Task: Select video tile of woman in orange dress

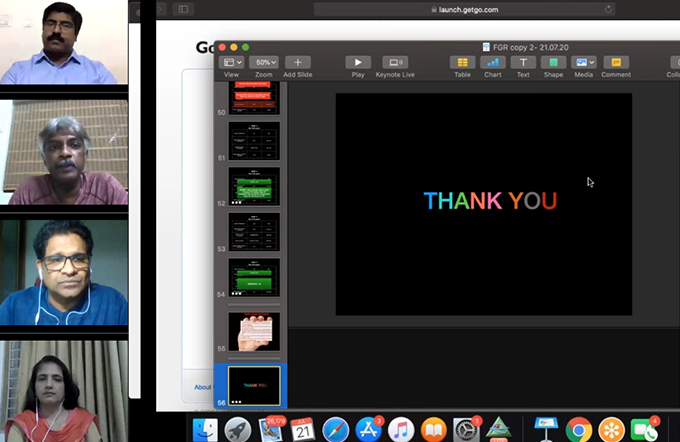Action: [x=64, y=391]
